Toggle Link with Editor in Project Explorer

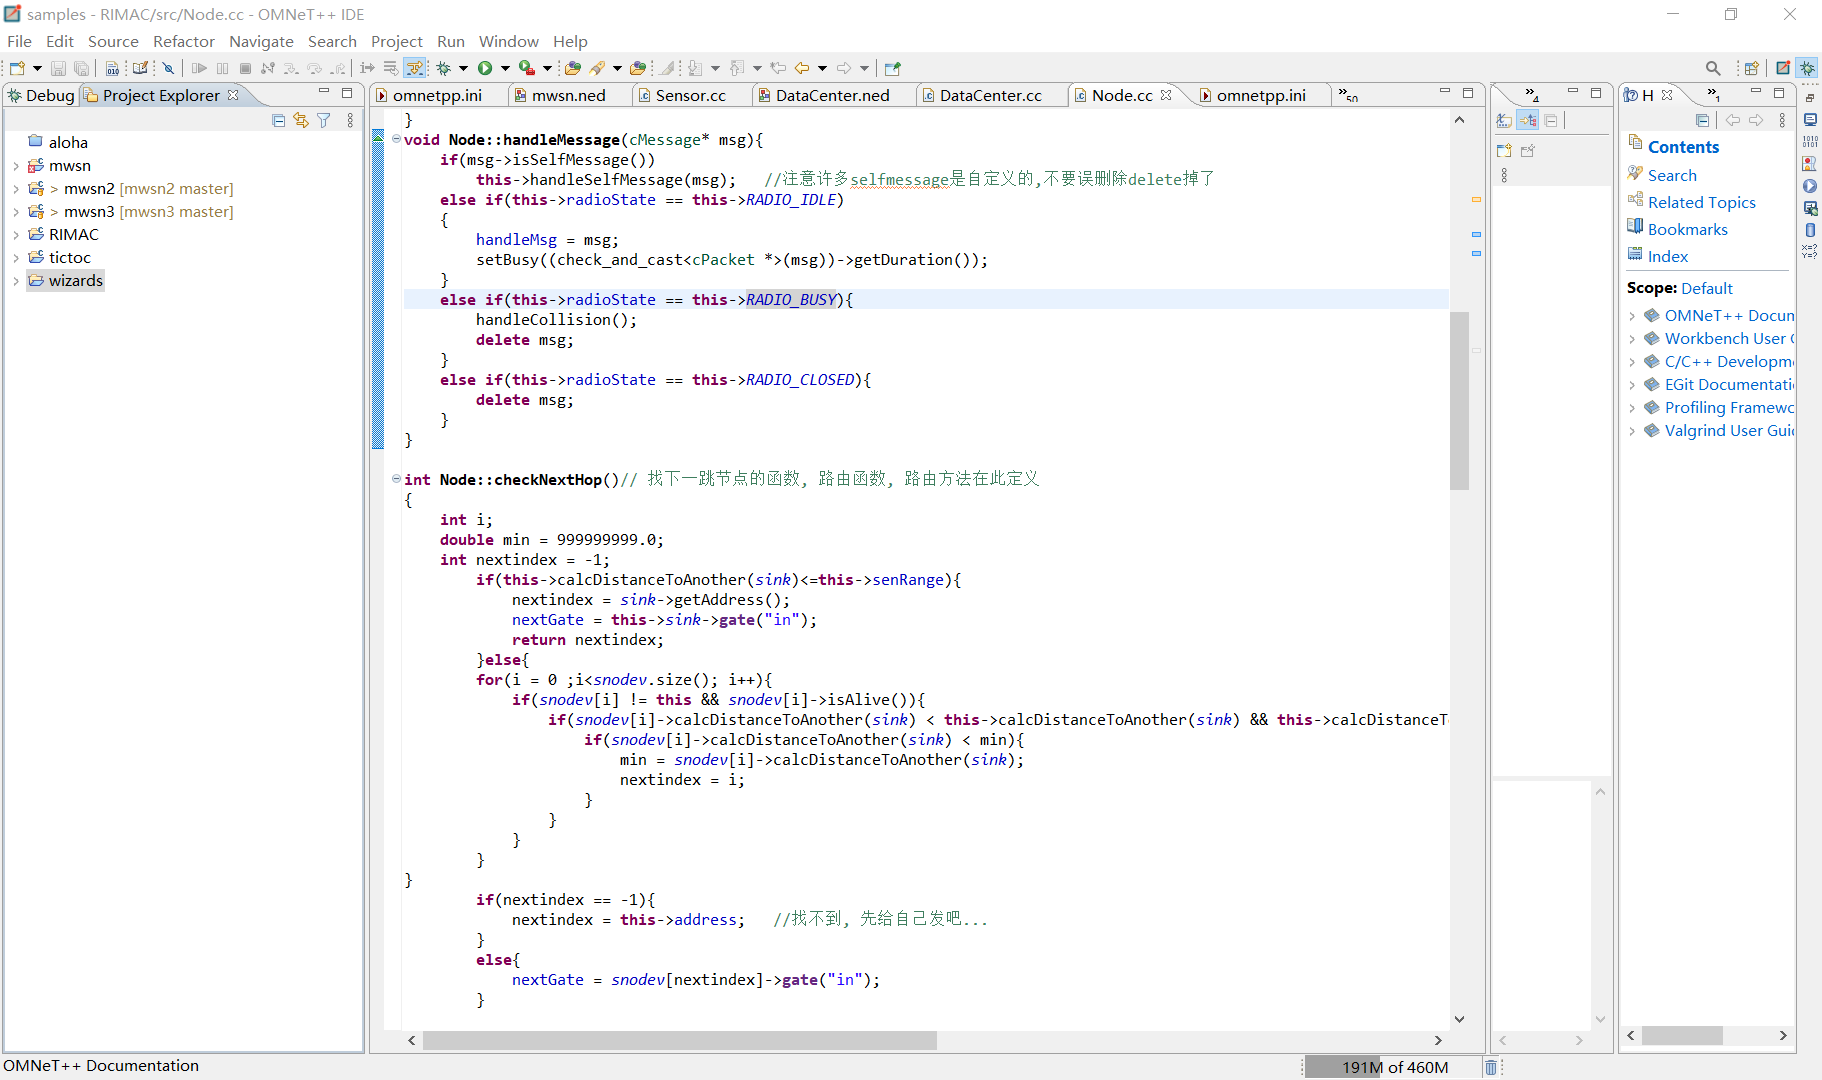tap(301, 120)
